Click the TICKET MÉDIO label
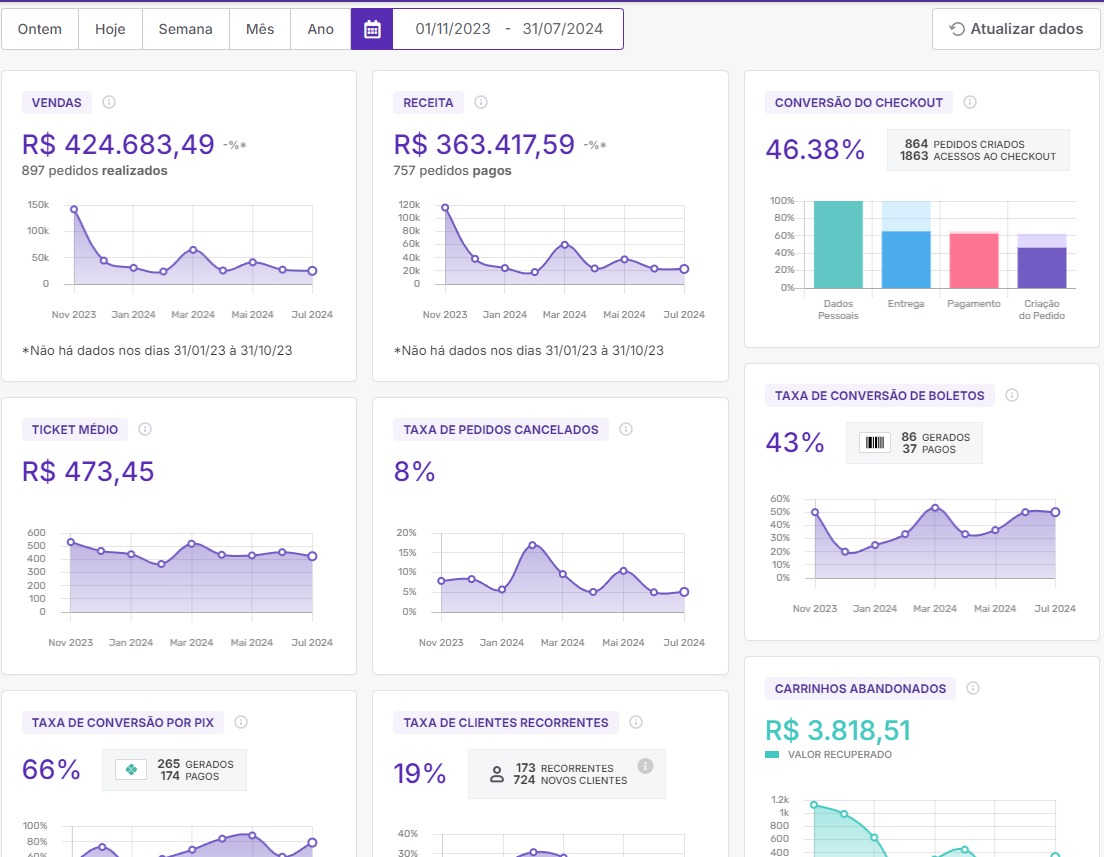This screenshot has height=857, width=1104. pos(75,429)
